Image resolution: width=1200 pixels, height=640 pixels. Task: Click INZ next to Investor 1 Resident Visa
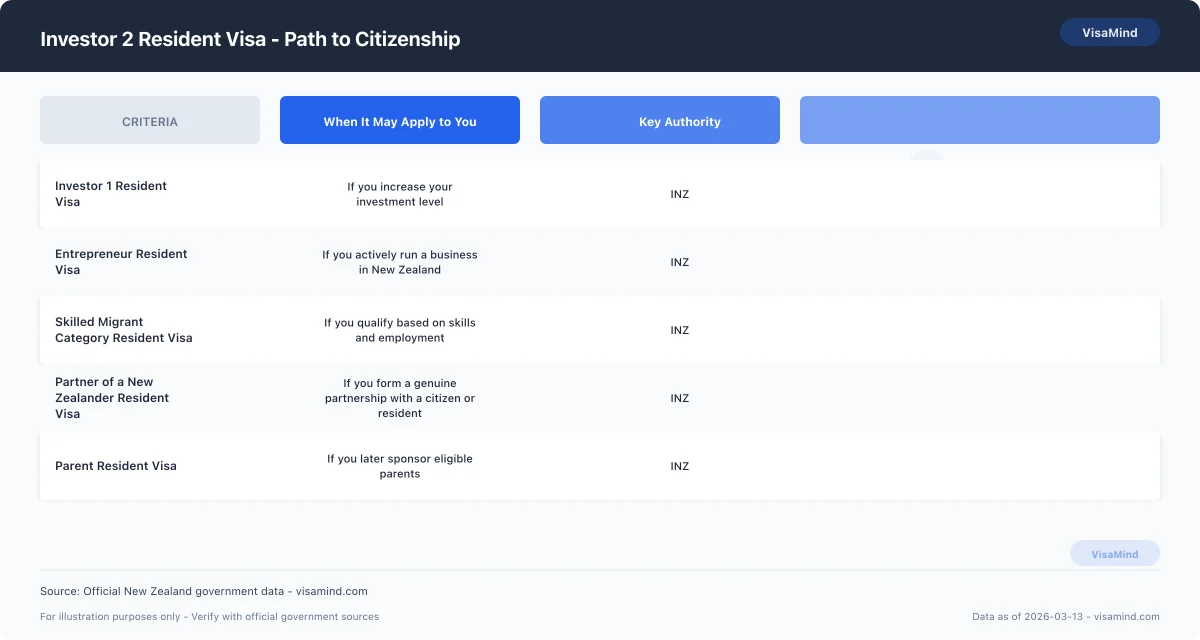680,194
